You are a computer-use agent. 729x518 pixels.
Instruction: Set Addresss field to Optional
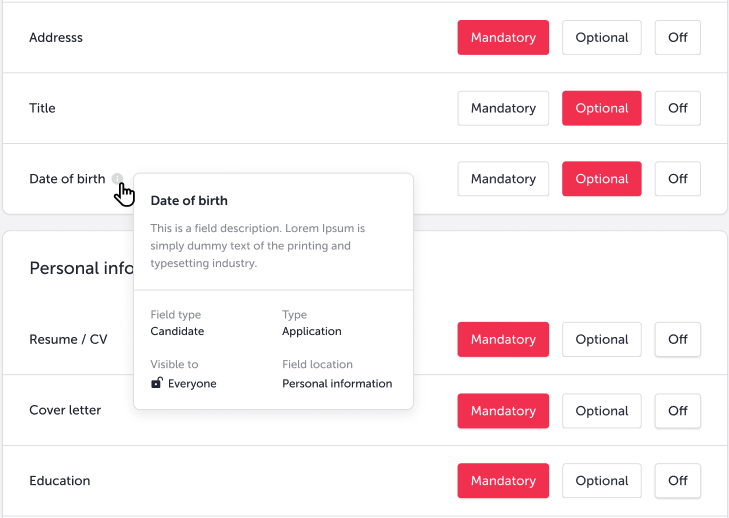[601, 38]
